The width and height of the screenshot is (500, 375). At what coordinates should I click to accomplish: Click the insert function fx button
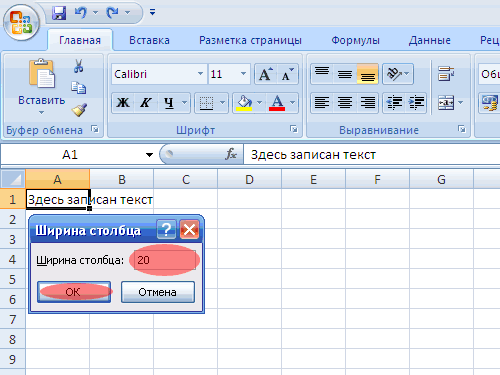coord(231,154)
